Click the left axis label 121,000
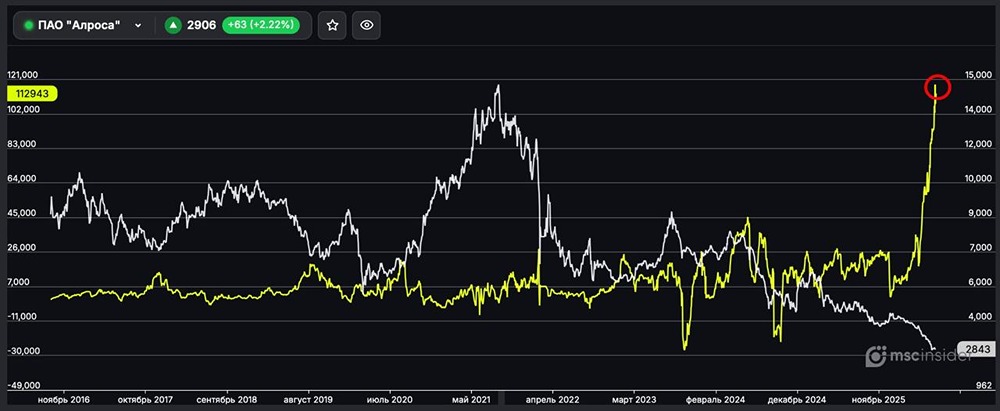The image size is (1000, 411). [x=23, y=75]
